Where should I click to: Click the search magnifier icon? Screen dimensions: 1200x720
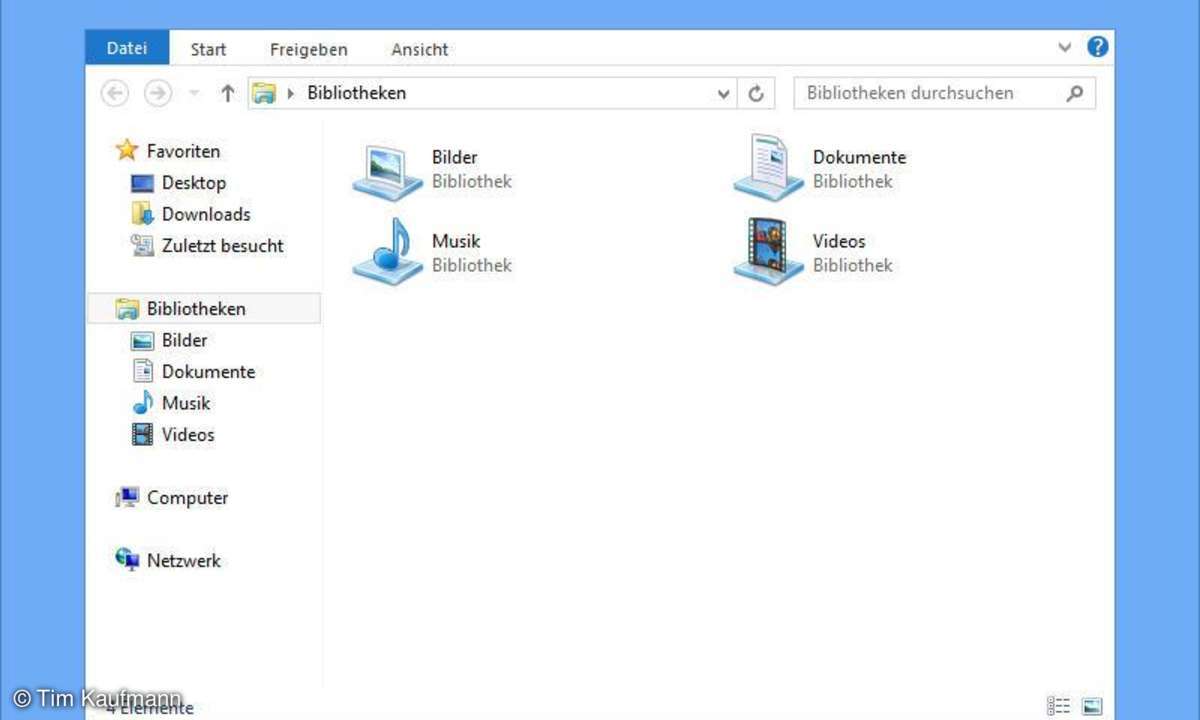[1075, 93]
